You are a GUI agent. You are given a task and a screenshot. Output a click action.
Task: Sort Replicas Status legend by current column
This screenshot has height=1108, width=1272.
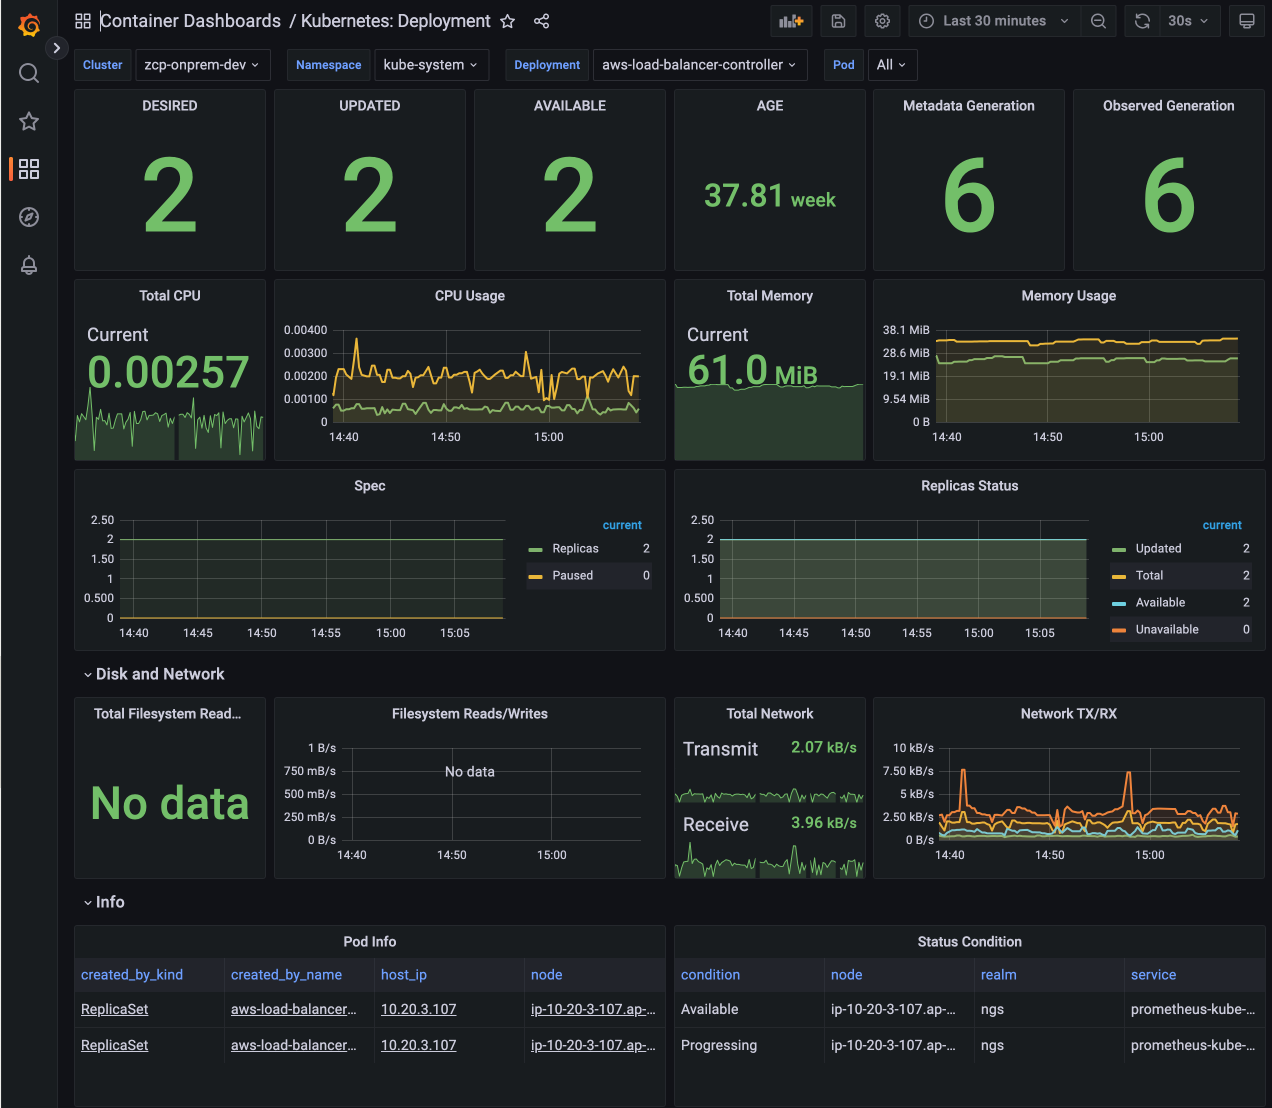coord(1222,525)
